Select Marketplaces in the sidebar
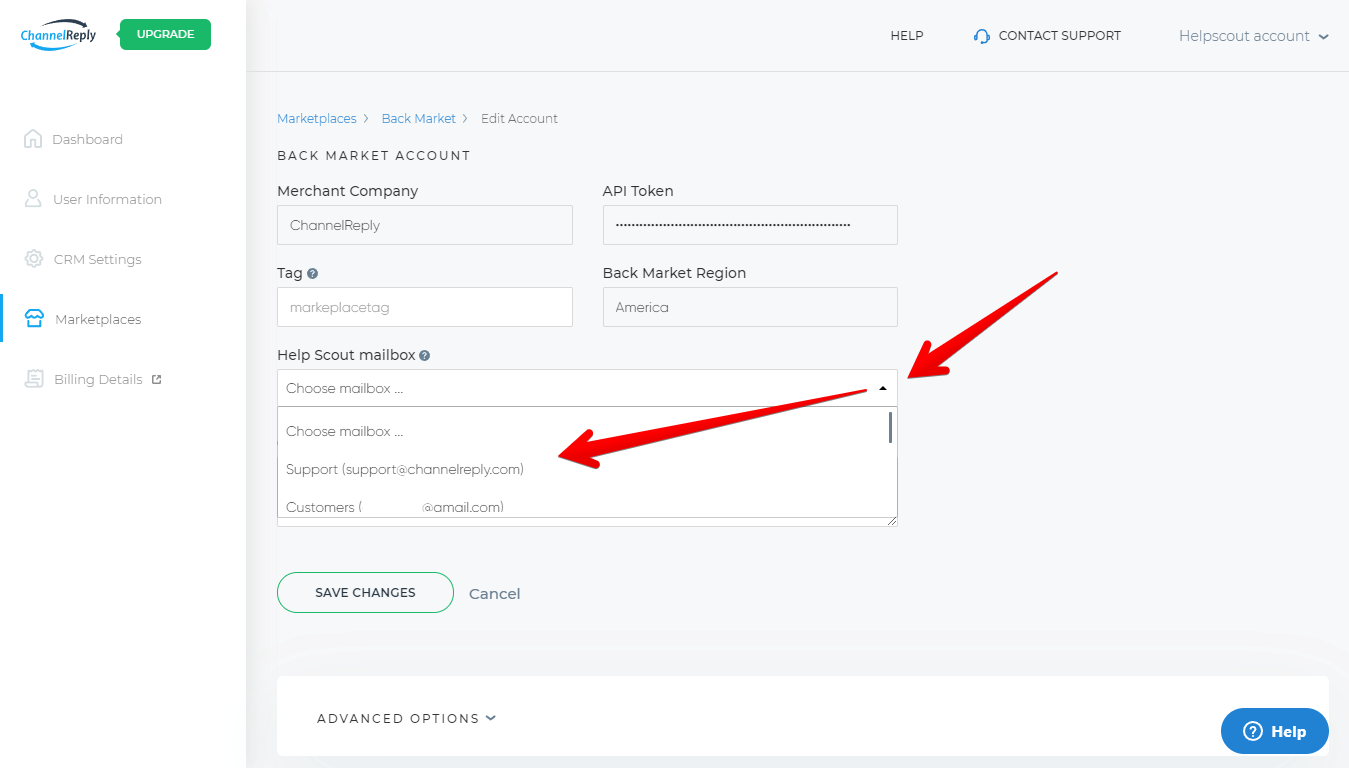Image resolution: width=1349 pixels, height=768 pixels. (98, 319)
